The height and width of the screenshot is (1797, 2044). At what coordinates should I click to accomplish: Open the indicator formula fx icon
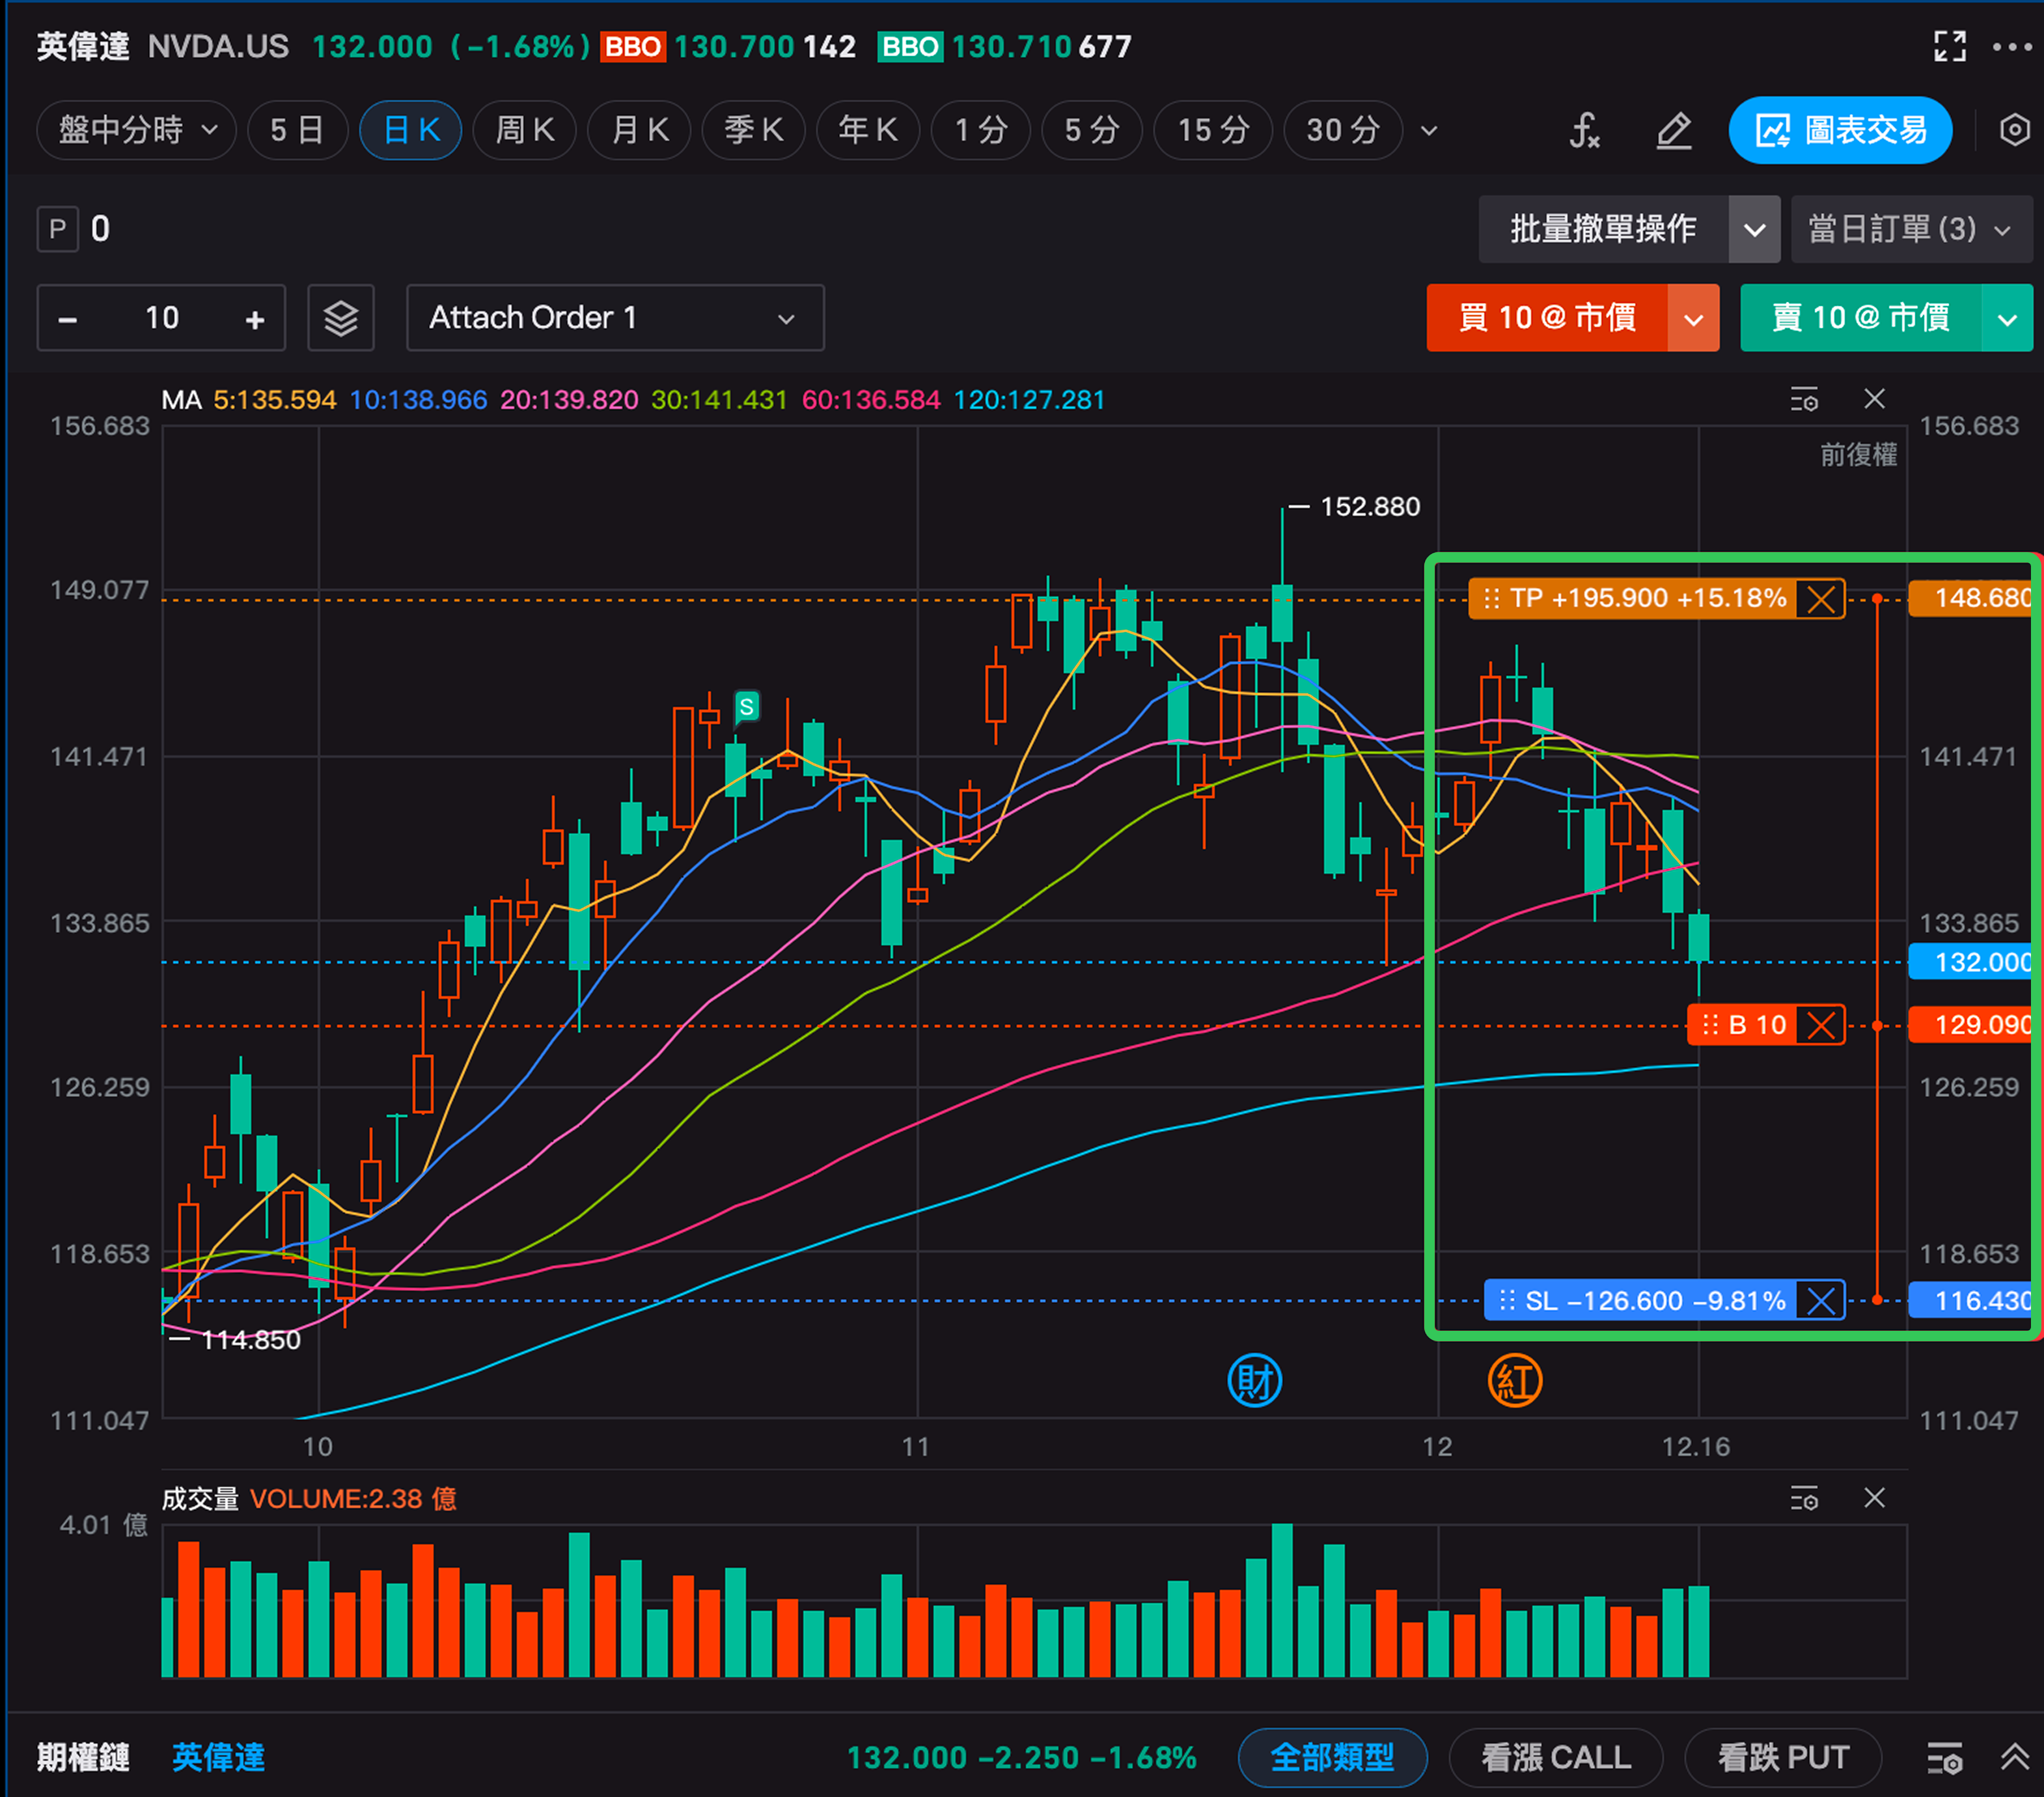click(1584, 130)
